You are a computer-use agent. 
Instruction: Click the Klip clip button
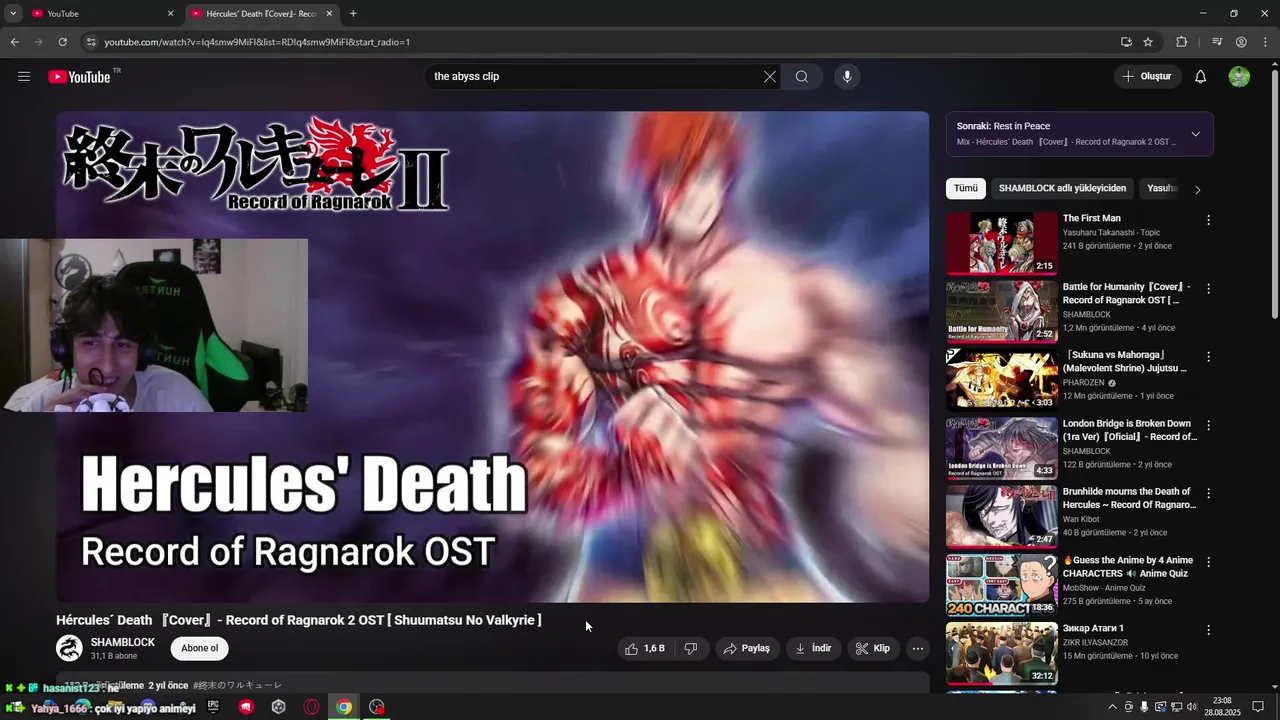pos(872,649)
